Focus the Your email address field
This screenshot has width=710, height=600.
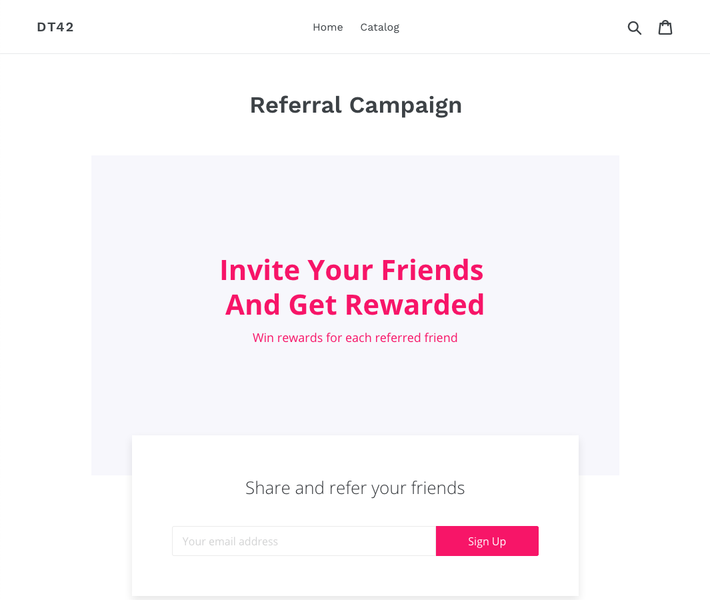(304, 541)
